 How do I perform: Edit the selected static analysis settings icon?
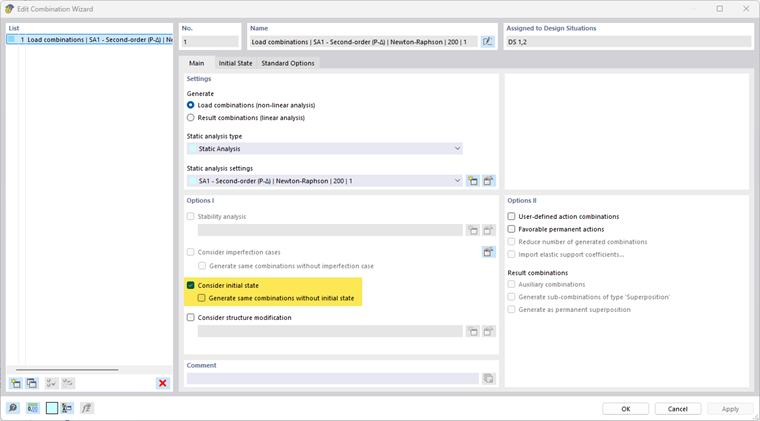(x=489, y=181)
